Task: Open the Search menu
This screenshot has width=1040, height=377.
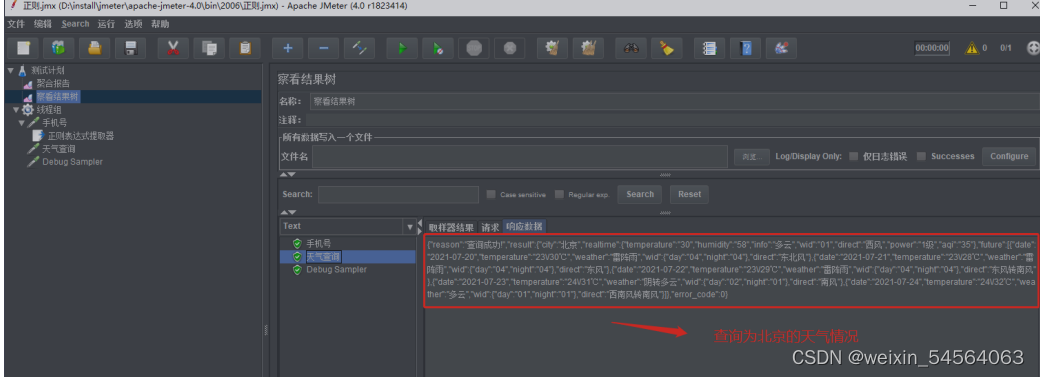Action: pyautogui.click(x=75, y=24)
